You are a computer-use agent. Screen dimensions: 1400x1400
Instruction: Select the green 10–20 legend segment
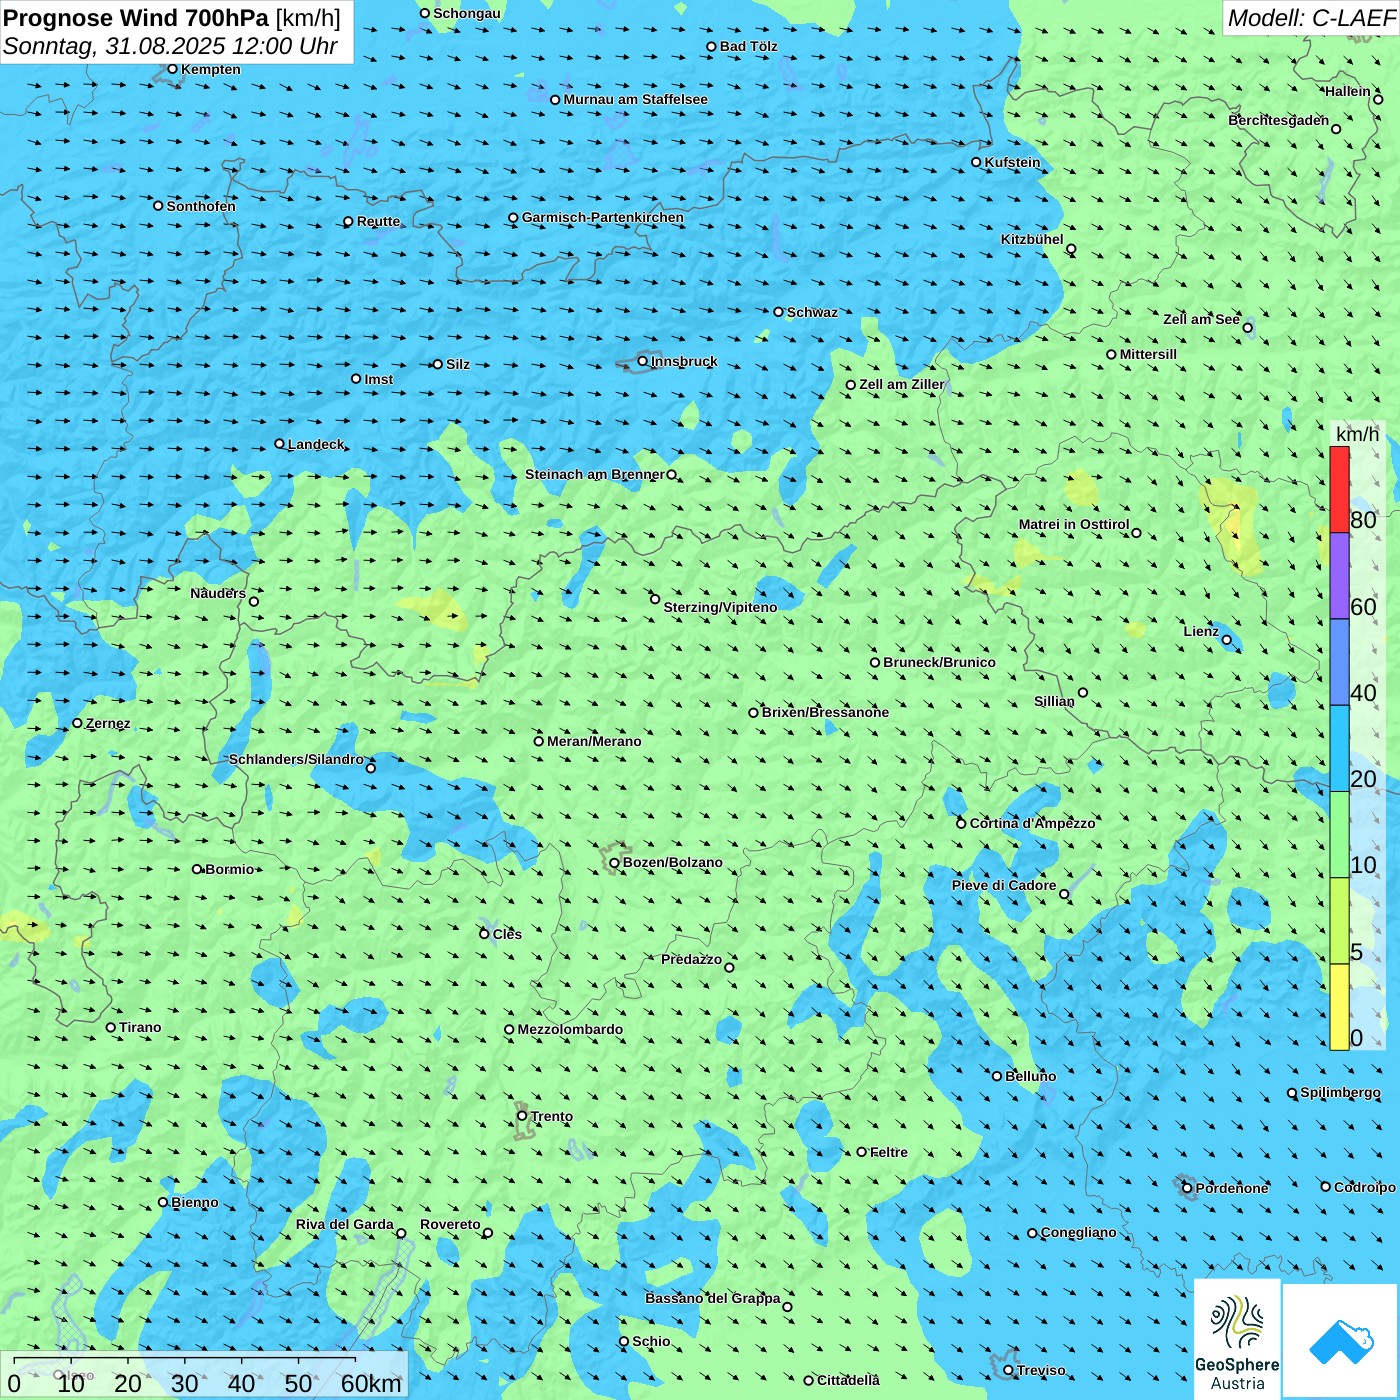click(x=1339, y=835)
